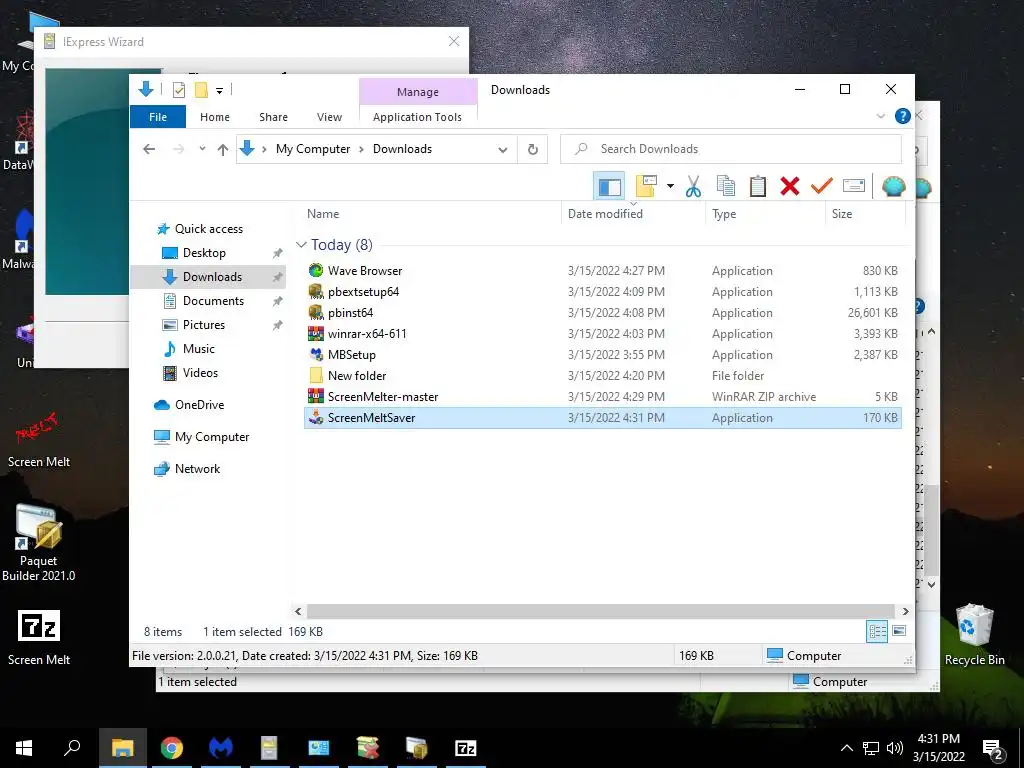This screenshot has height=768, width=1024.
Task: Click the Paste clipboard icon
Action: point(758,186)
